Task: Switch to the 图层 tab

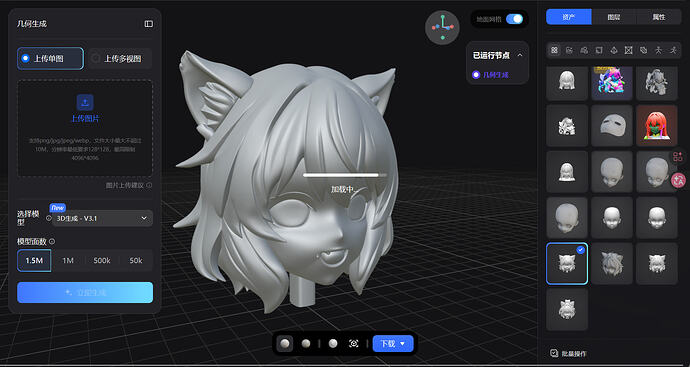Action: click(614, 17)
